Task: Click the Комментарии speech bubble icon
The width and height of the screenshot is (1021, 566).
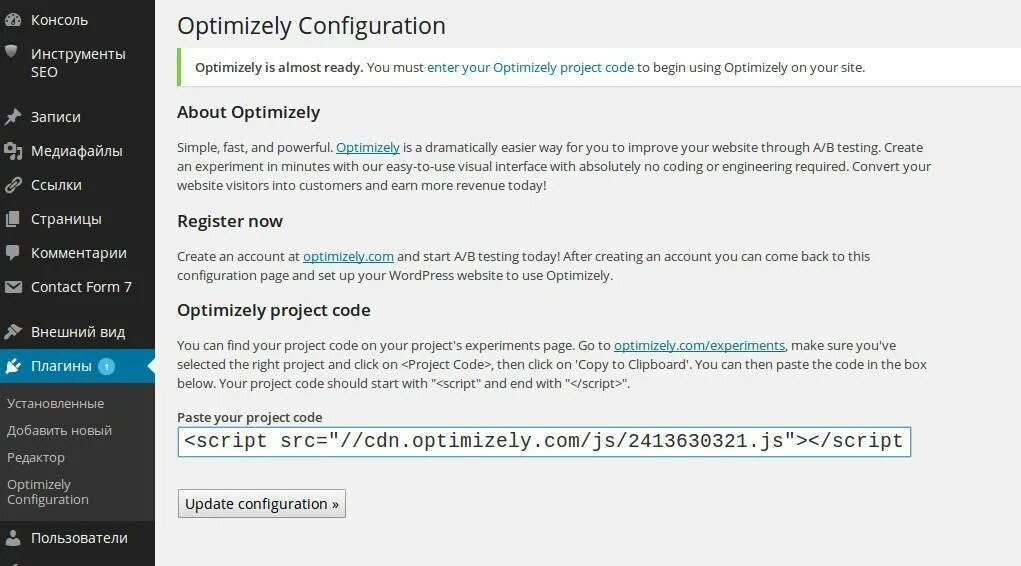Action: coord(12,253)
